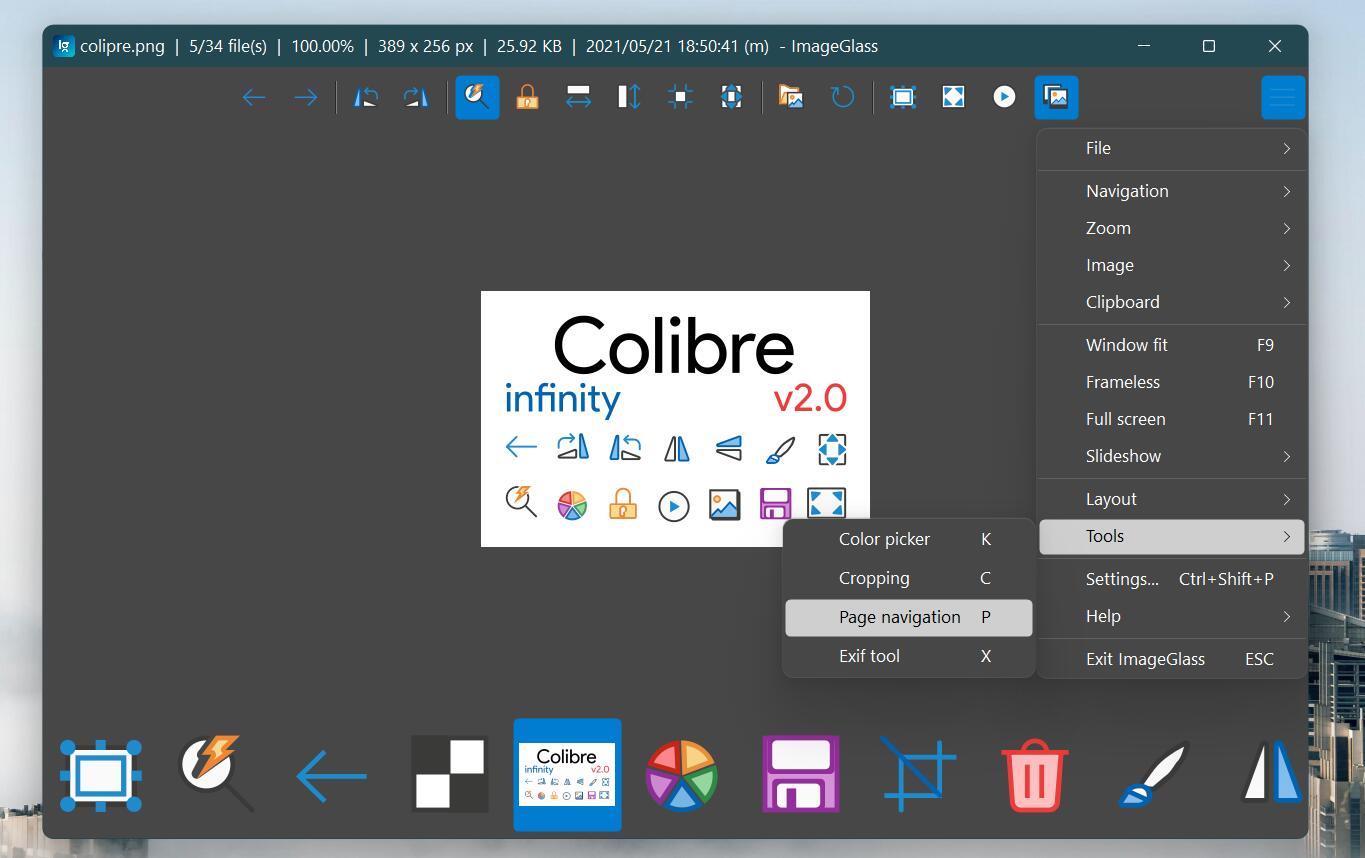This screenshot has height=858, width=1365.
Task: Select the highlighted Colibre thumbnail
Action: click(x=567, y=775)
